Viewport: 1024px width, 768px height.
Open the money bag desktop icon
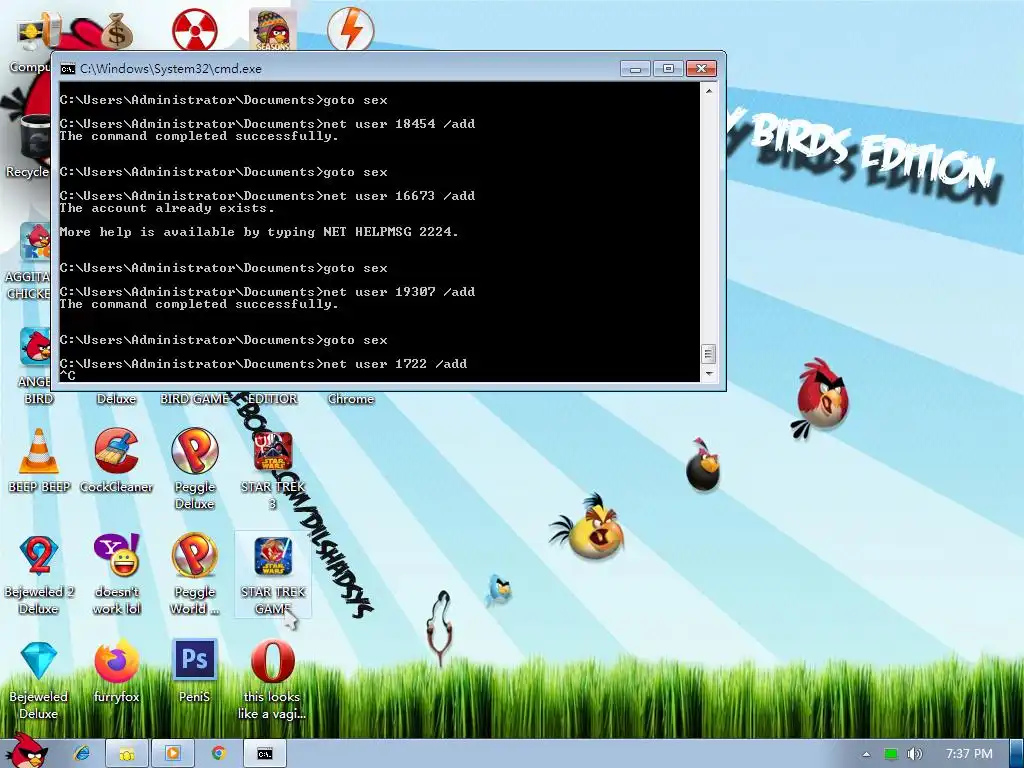(x=116, y=31)
